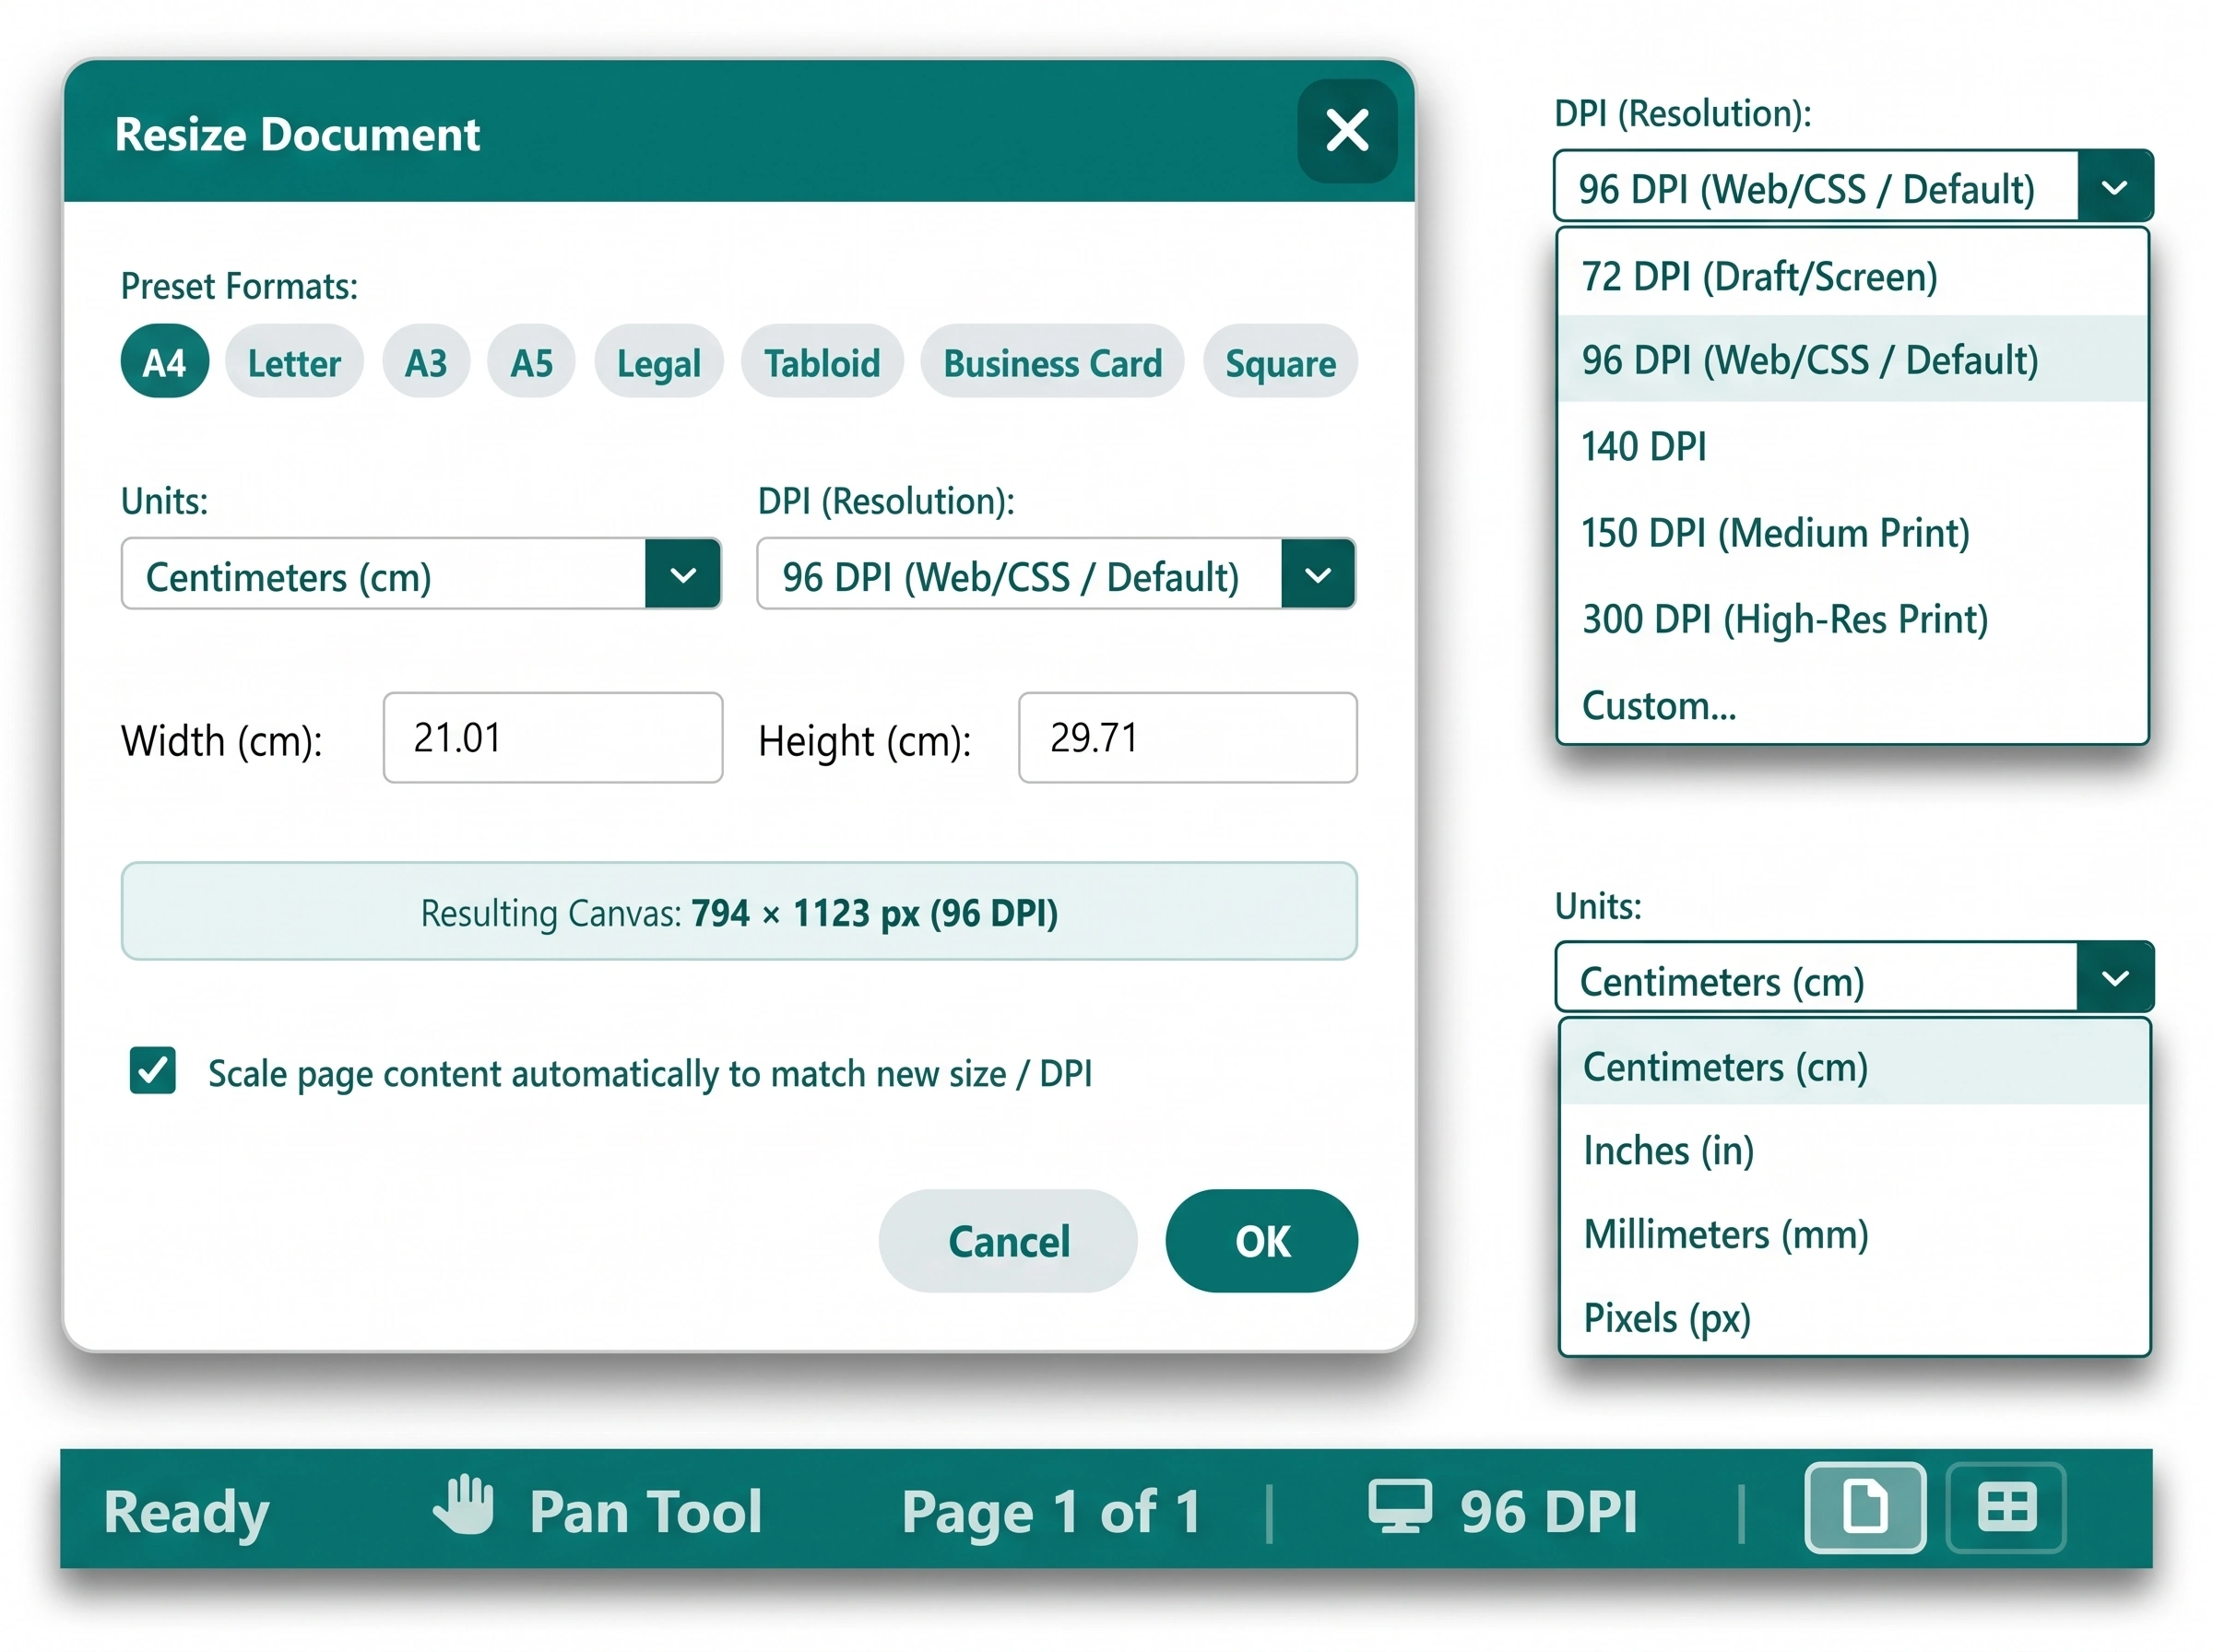2213x1652 pixels.
Task: Choose the Letter preset format
Action: 294,362
